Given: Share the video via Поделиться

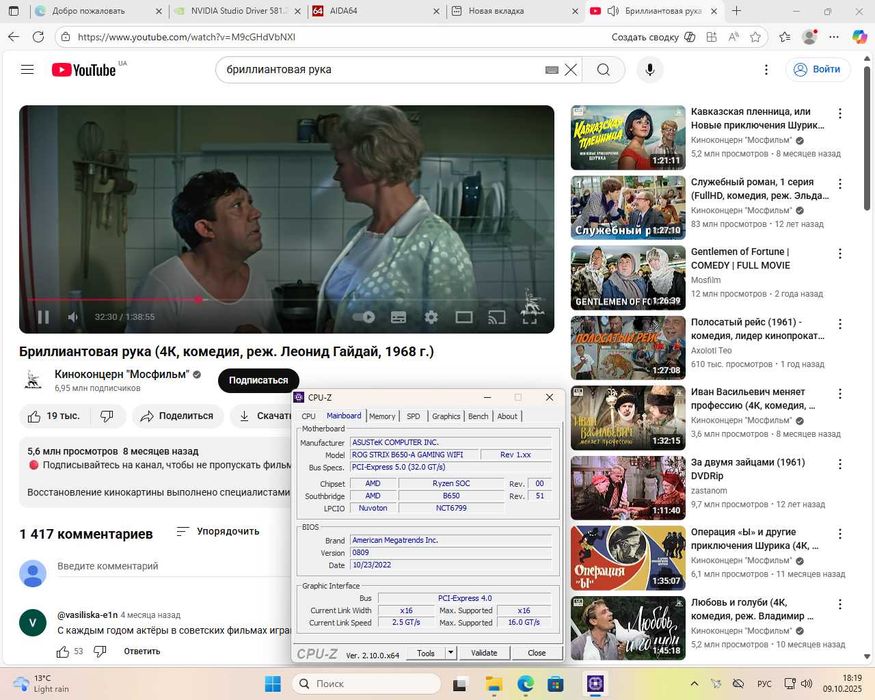Looking at the screenshot, I should [177, 416].
